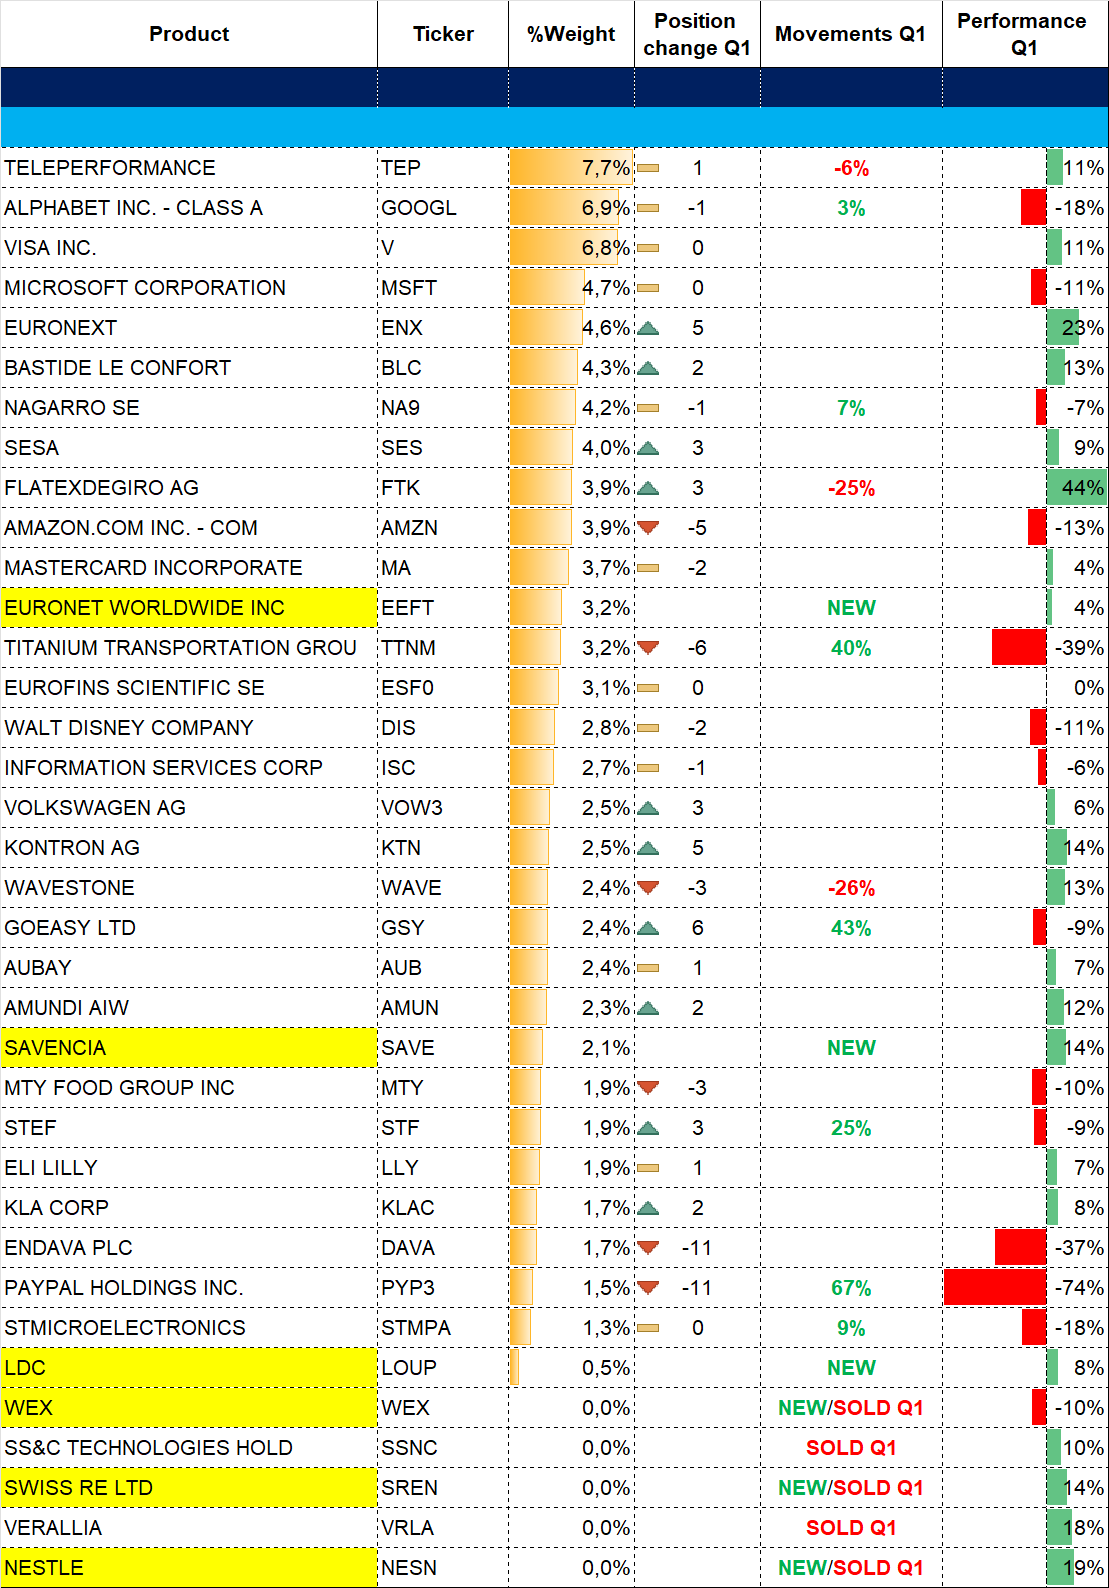Click NEW/SOLD Q1 in SWISS RE row
Screen dimensions: 1109x1588
click(851, 1488)
